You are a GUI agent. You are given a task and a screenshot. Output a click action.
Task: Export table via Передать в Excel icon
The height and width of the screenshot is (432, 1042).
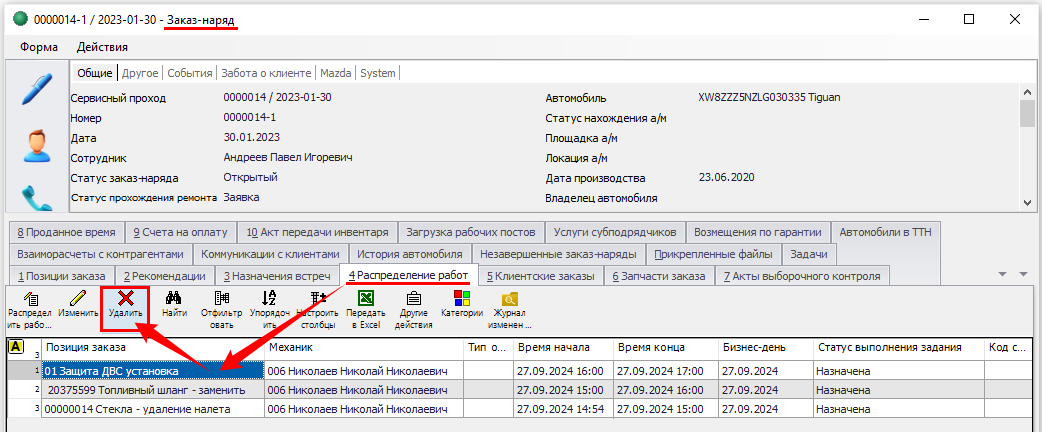point(366,298)
